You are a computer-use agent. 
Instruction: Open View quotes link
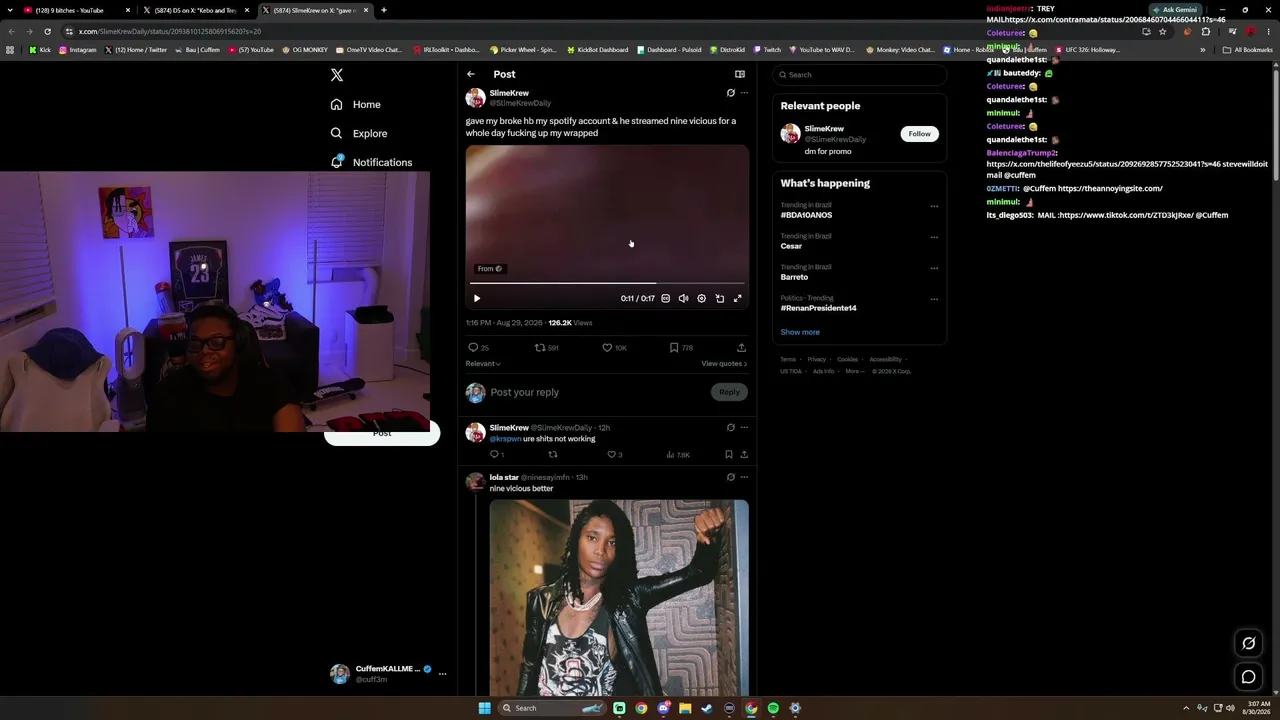pyautogui.click(x=724, y=364)
